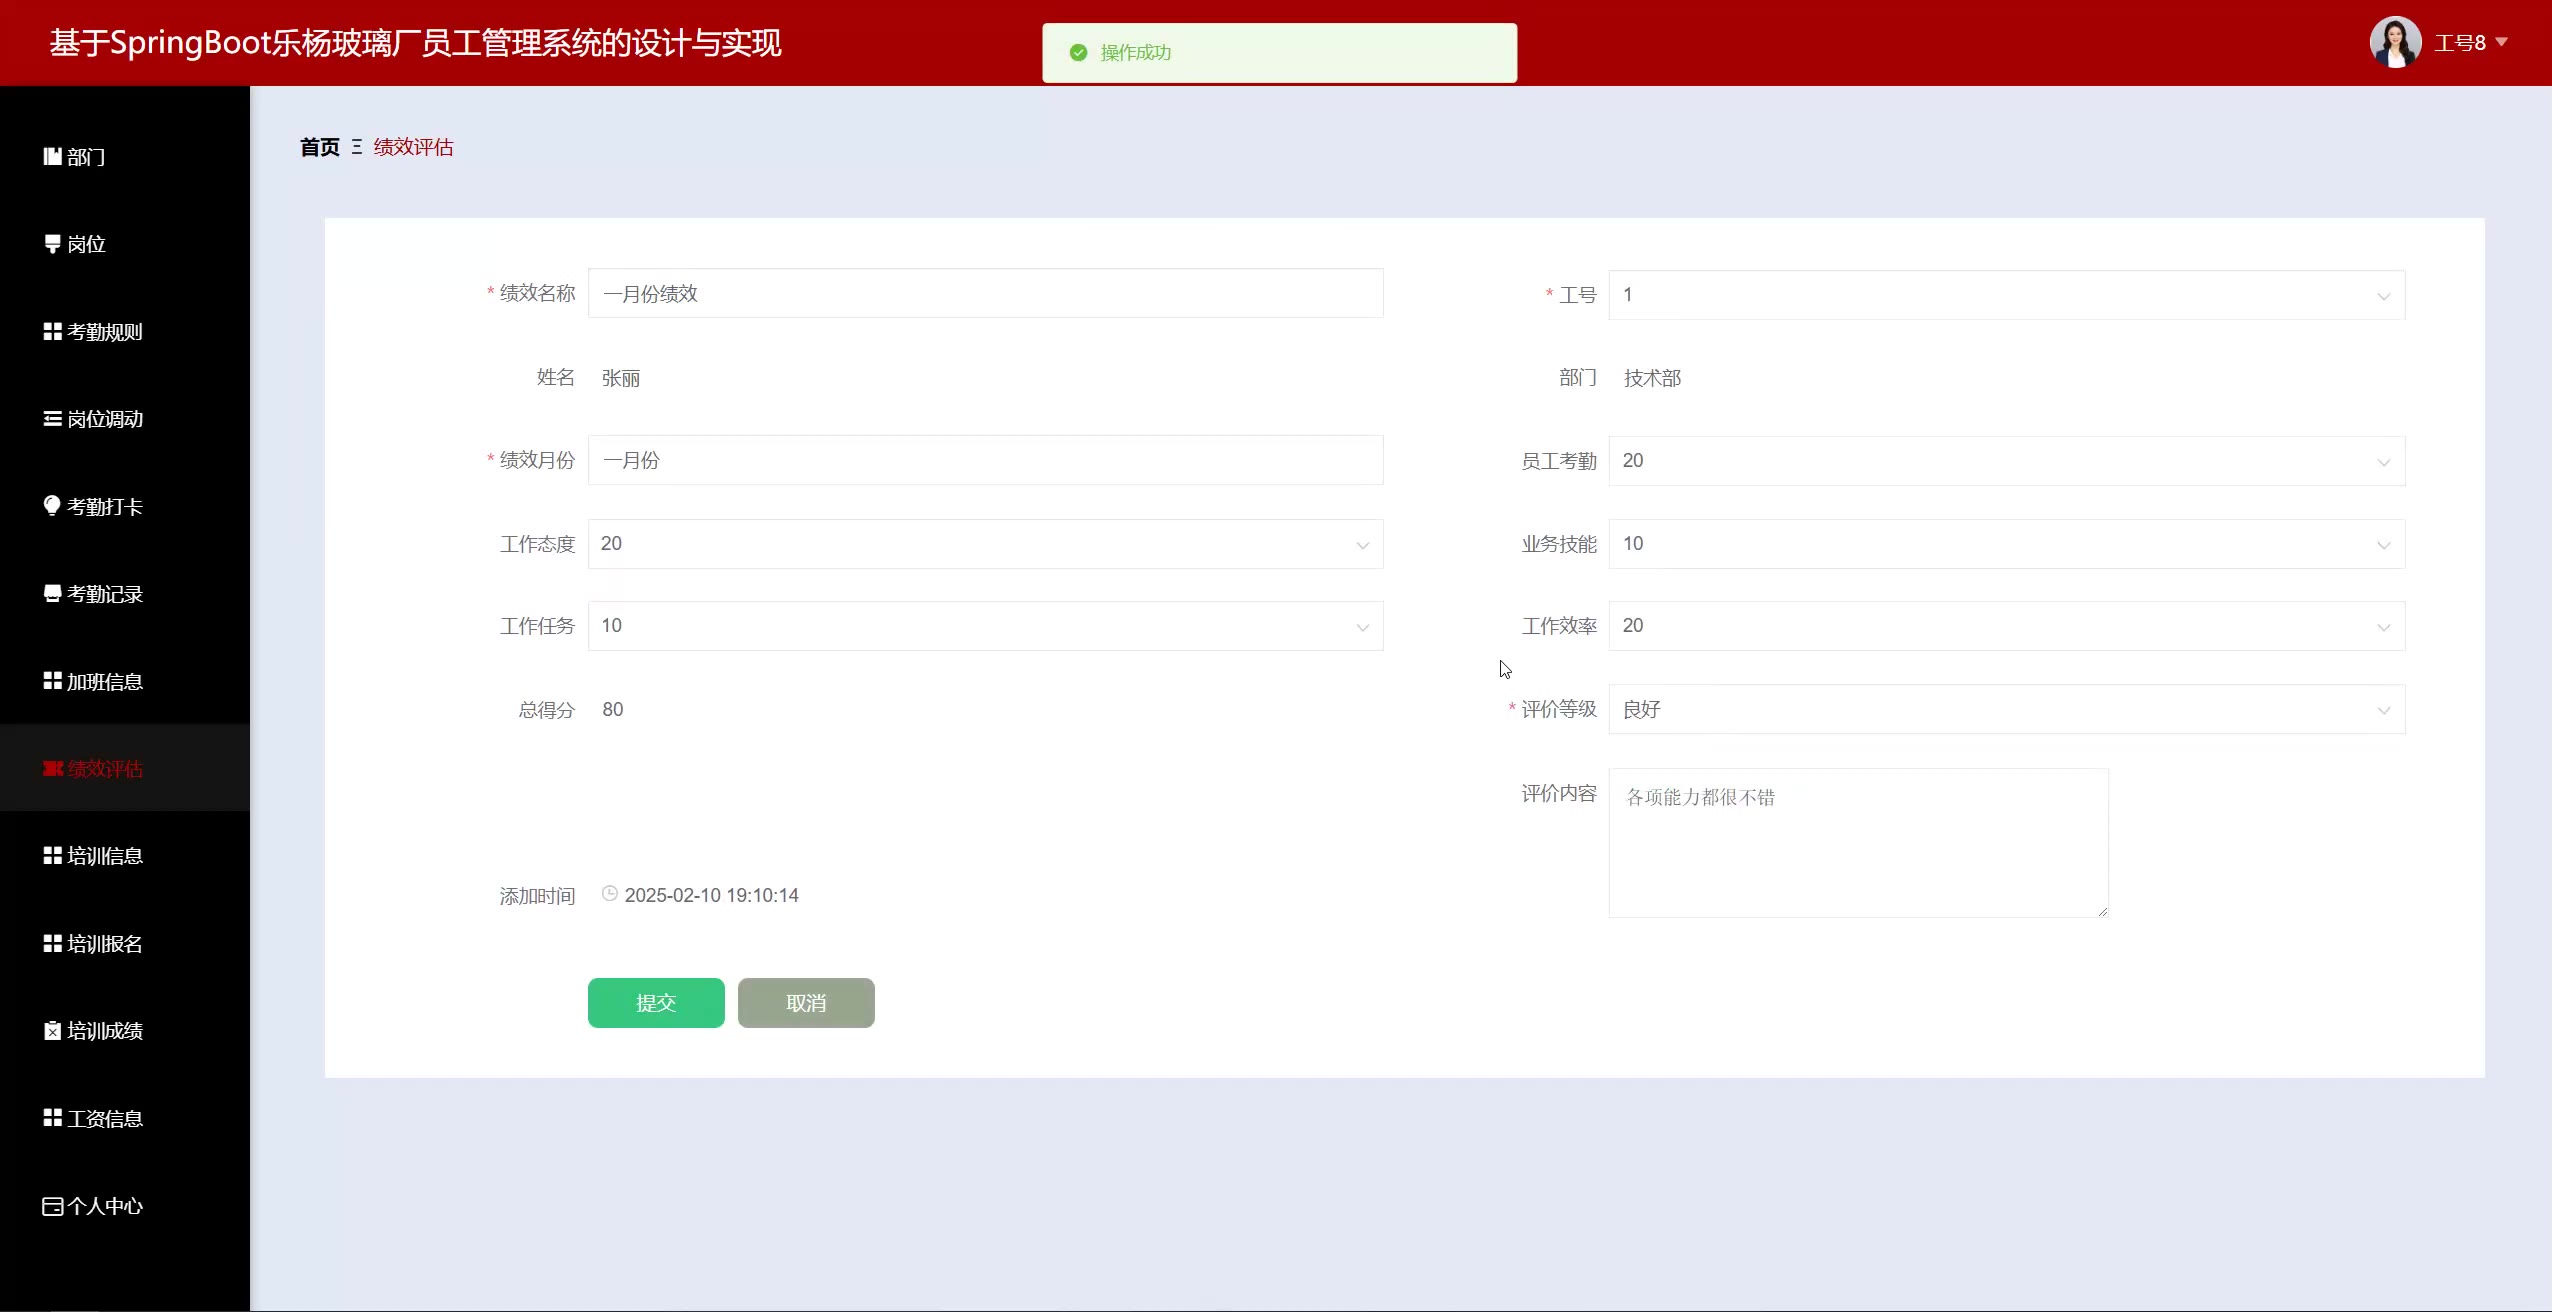Click the 考勤记录 sidebar icon
The width and height of the screenshot is (2552, 1312).
click(52, 594)
